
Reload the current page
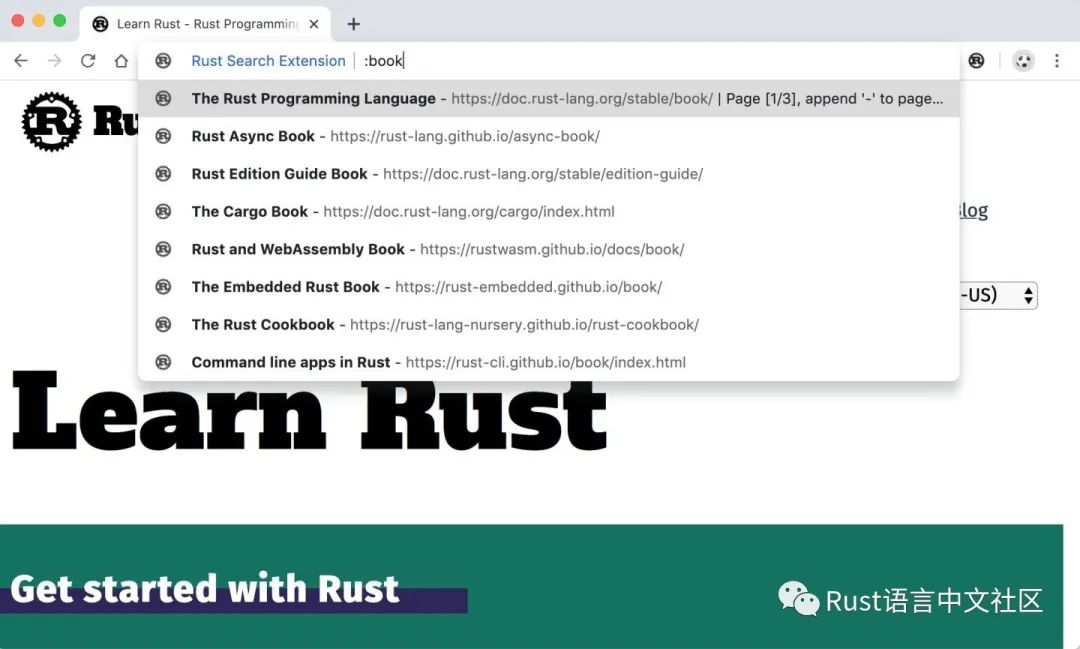coord(87,61)
